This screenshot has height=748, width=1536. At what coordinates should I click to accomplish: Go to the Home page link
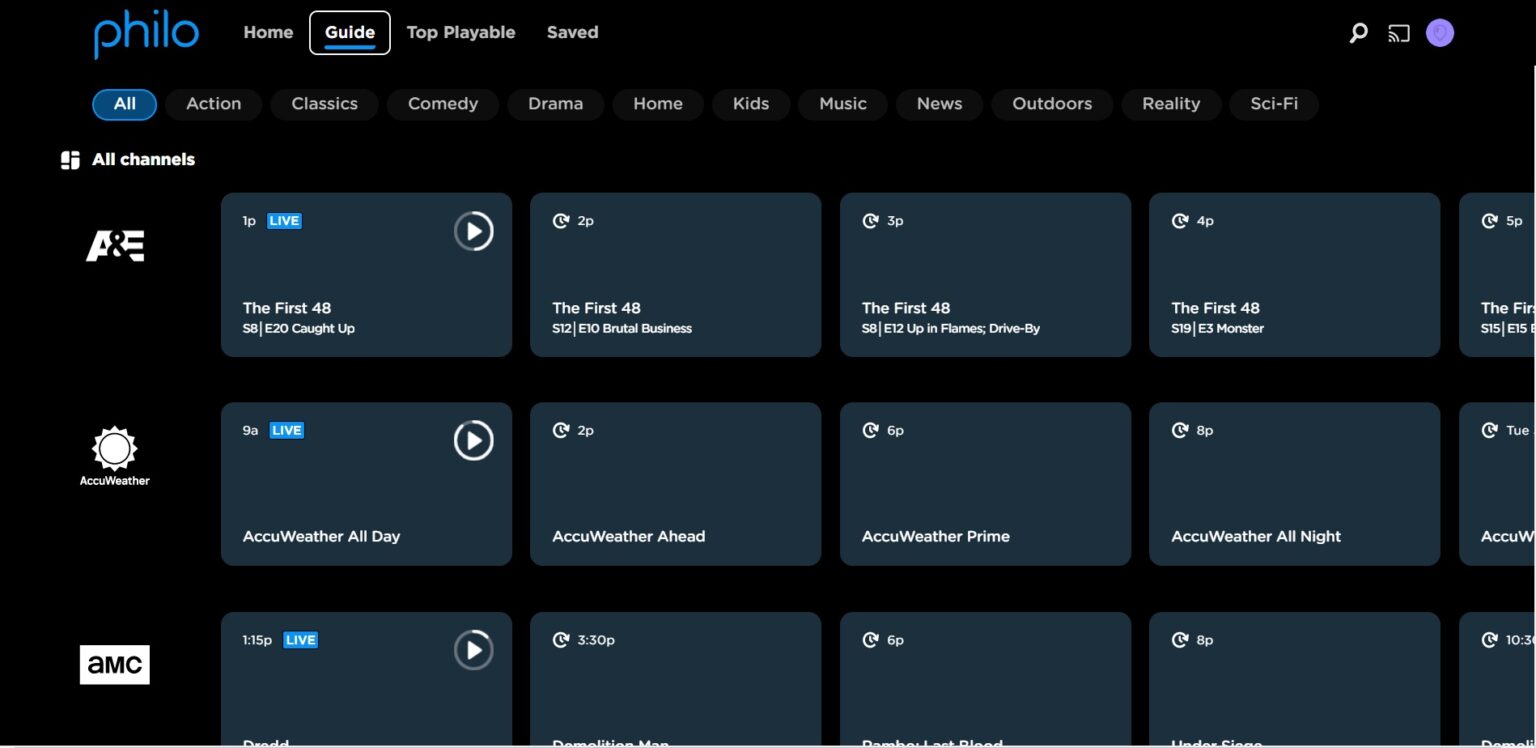pos(267,32)
